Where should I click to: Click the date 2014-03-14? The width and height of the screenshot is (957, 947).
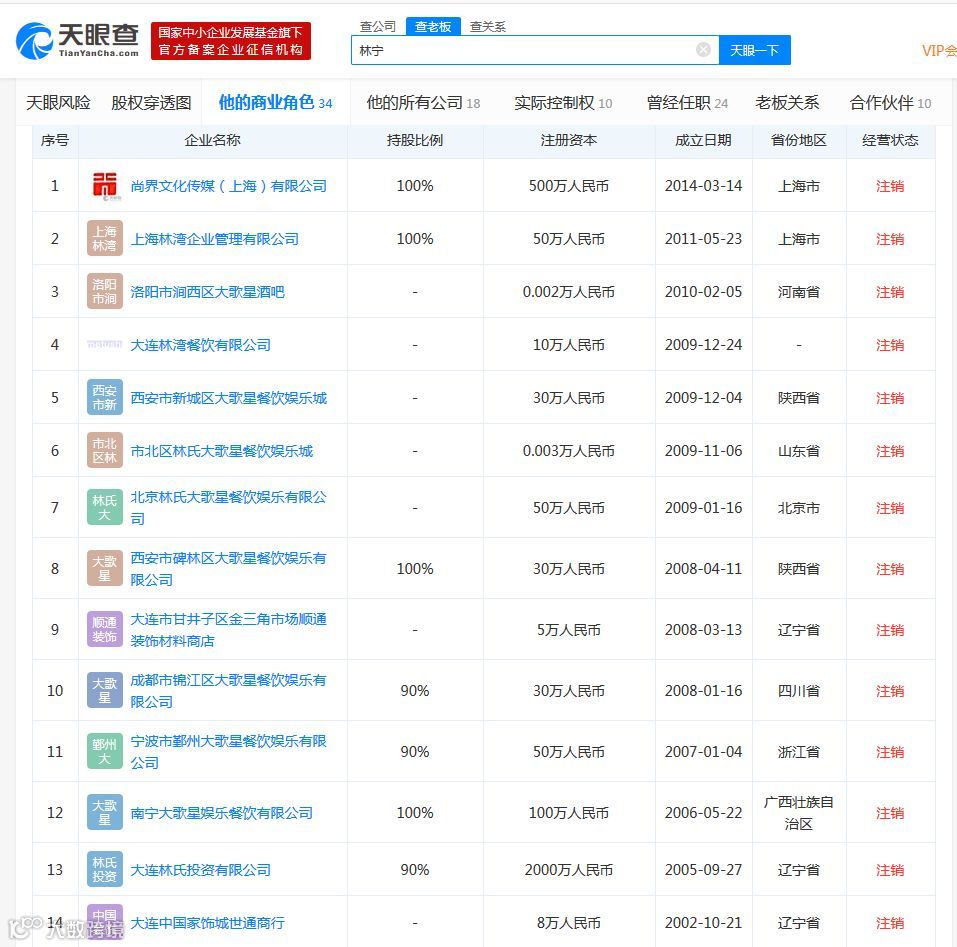704,185
